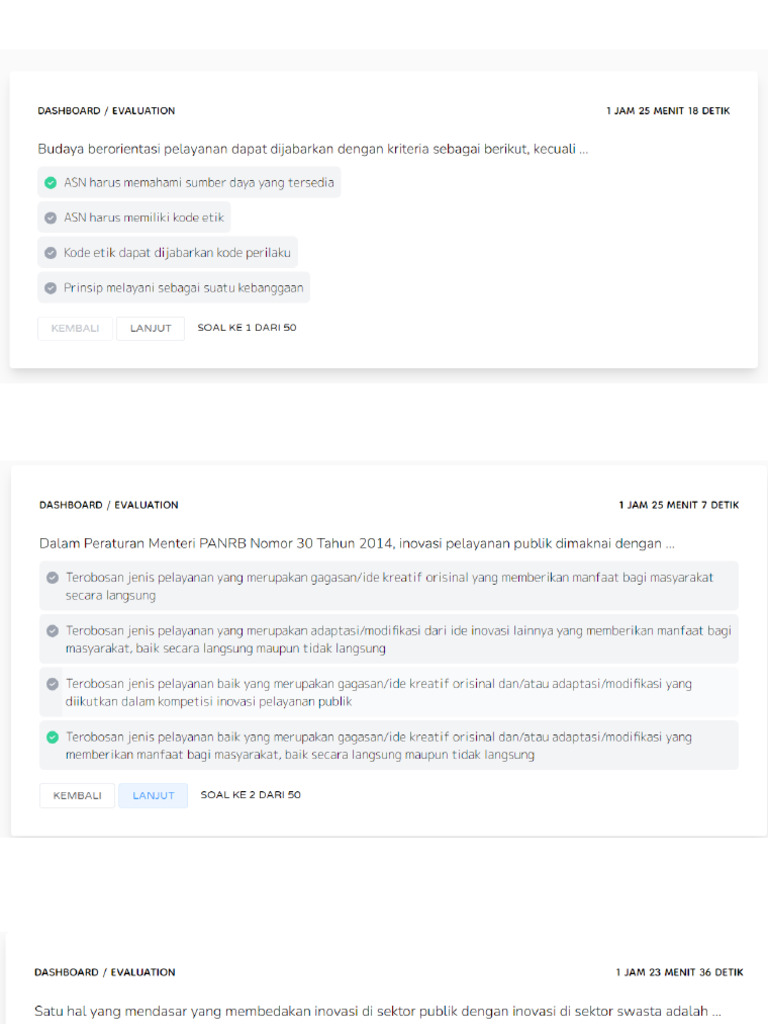Screen dimensions: 768x1024
Task: Open DASHBOARD / EVALUATION breadcrumb in first card
Action: (106, 111)
